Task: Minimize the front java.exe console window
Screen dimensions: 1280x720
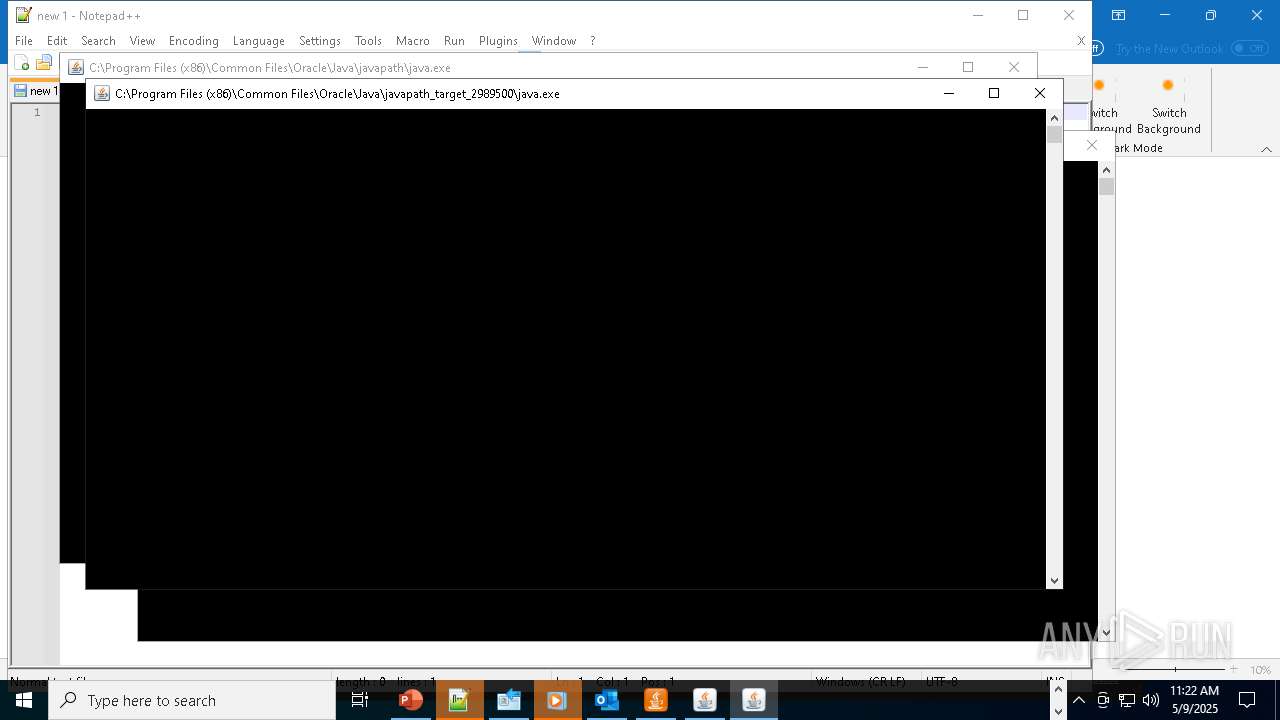Action: [x=949, y=93]
